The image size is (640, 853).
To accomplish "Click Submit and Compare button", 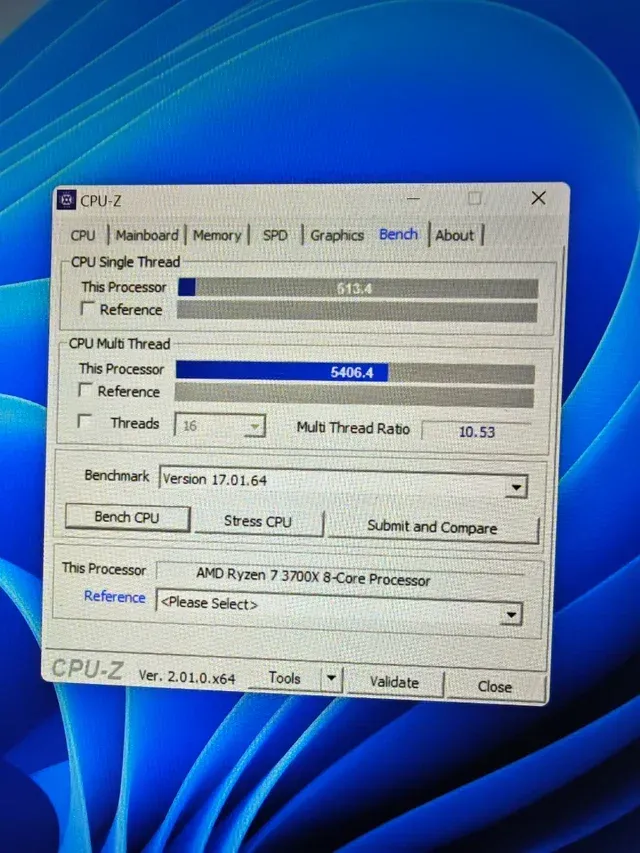I will pos(433,527).
